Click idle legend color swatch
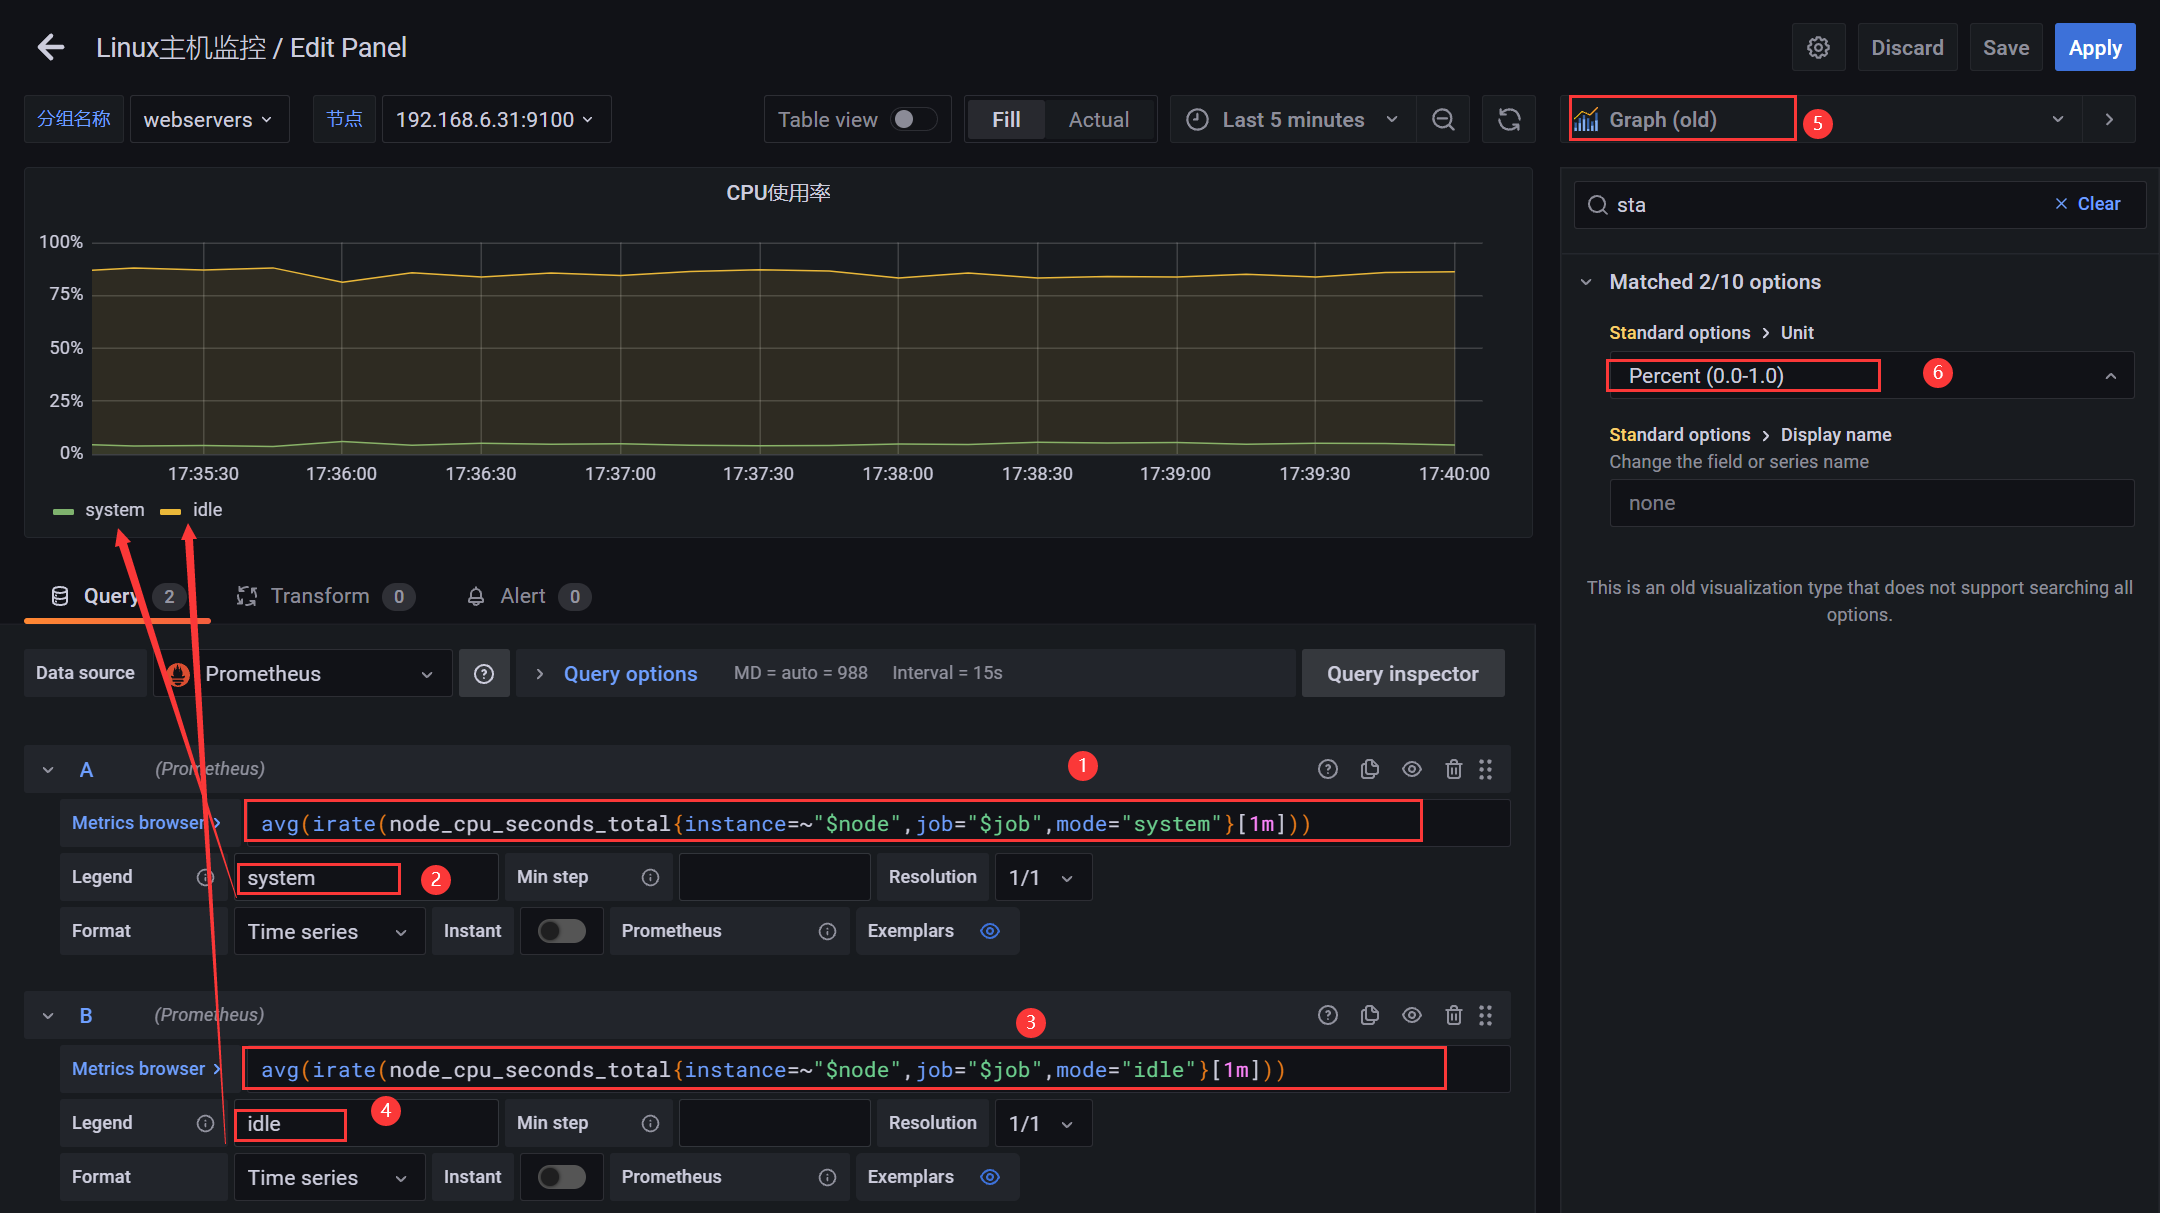Image resolution: width=2160 pixels, height=1213 pixels. [x=170, y=511]
